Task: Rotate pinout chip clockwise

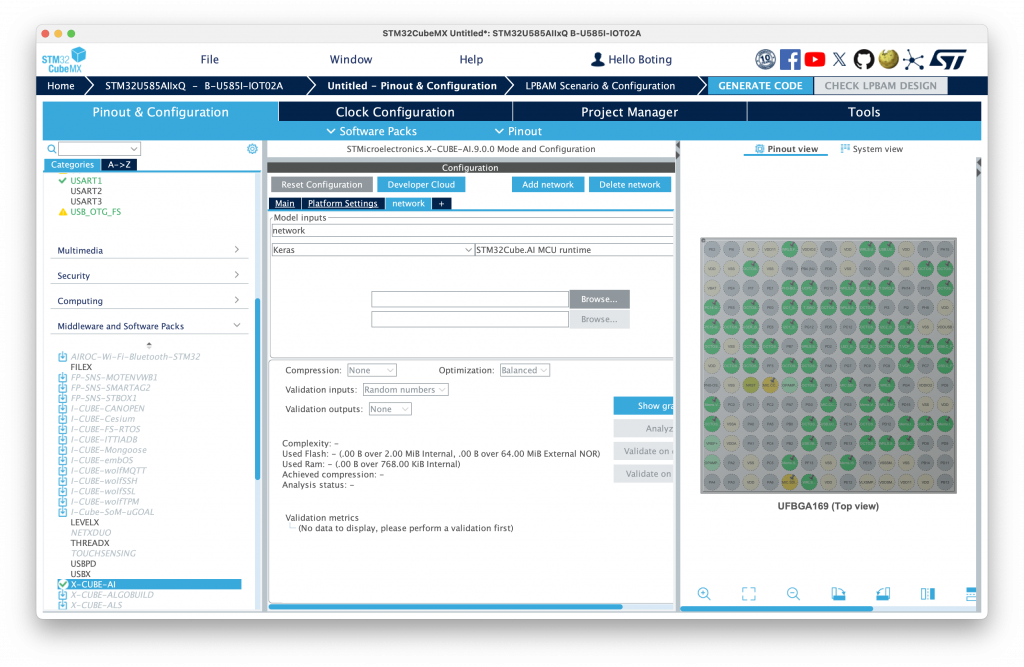Action: tap(839, 593)
